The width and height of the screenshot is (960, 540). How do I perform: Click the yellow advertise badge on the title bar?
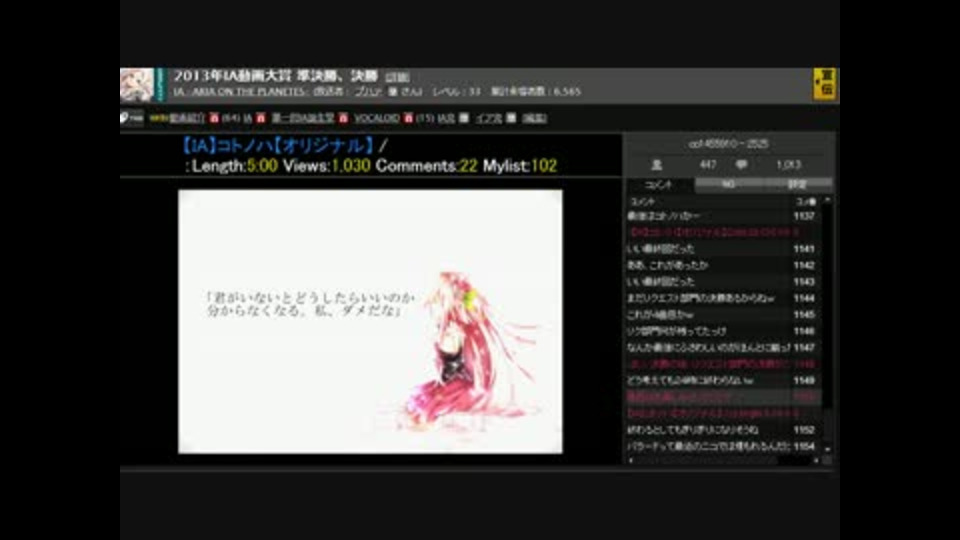[825, 84]
